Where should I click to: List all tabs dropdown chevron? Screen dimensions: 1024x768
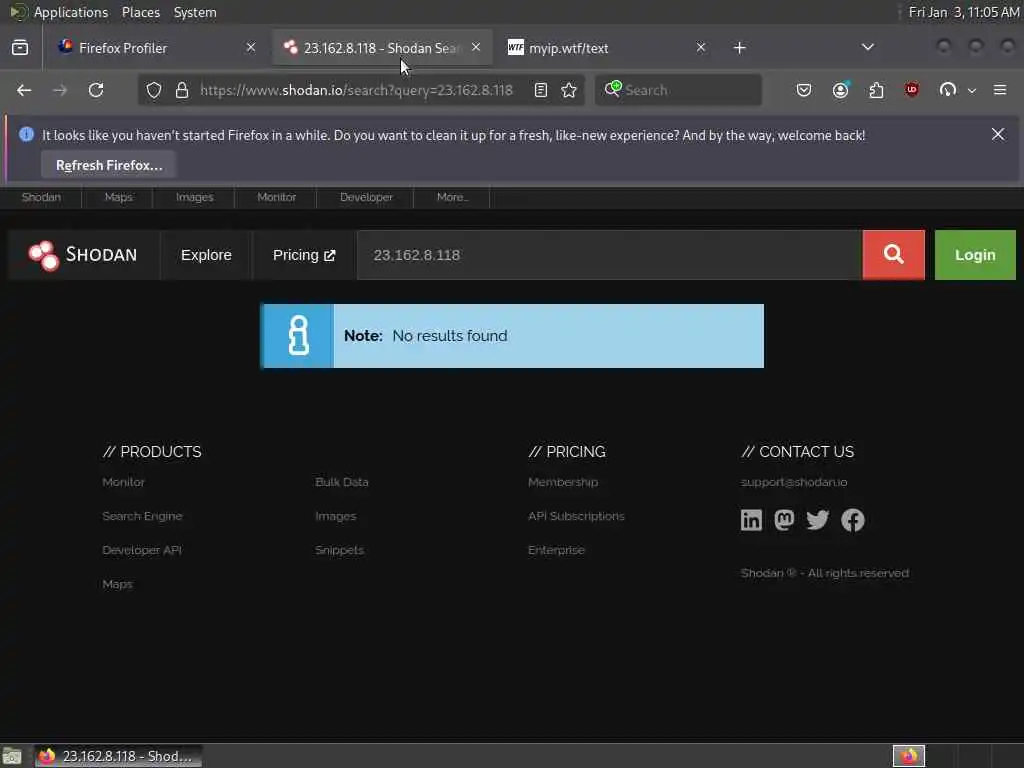(867, 47)
